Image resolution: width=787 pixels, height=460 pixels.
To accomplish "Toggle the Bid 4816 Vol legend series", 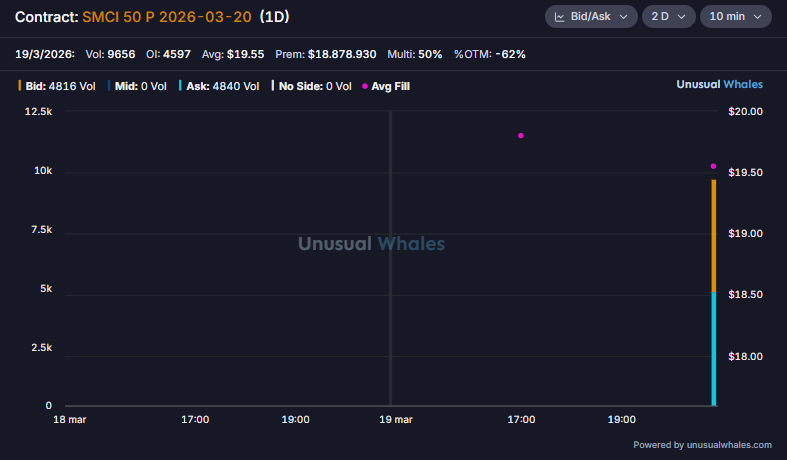I will (57, 86).
